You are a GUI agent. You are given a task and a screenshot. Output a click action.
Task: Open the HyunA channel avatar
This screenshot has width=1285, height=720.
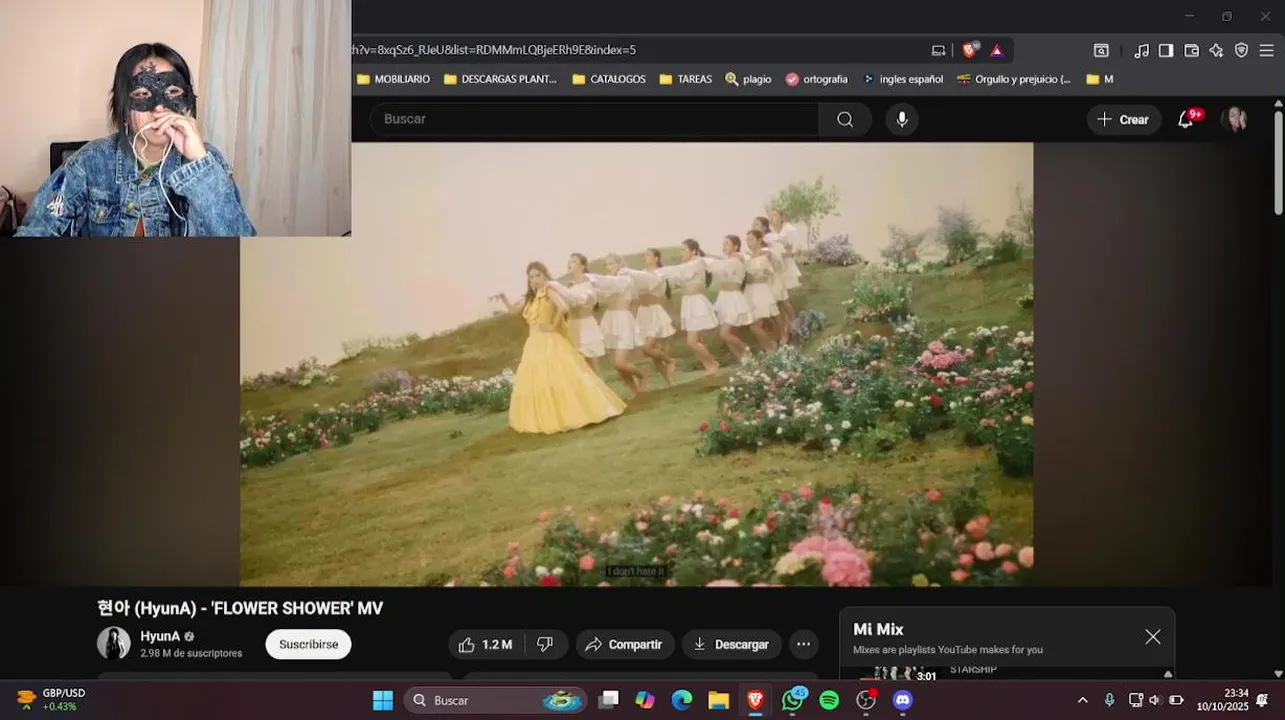click(x=113, y=643)
